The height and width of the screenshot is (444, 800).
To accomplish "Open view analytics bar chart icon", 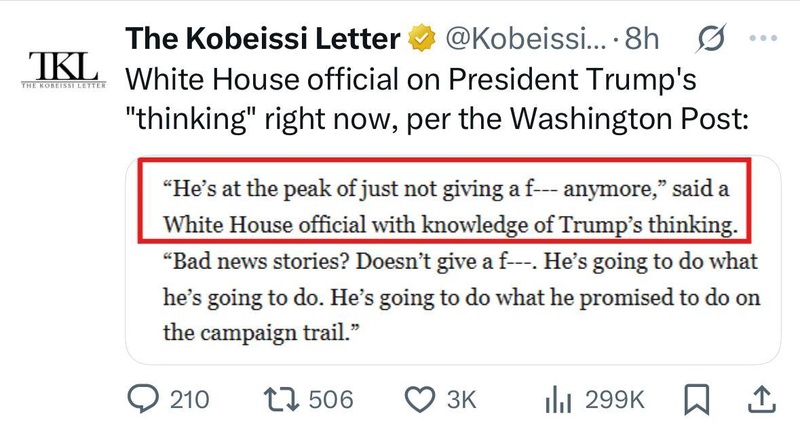I will point(558,400).
